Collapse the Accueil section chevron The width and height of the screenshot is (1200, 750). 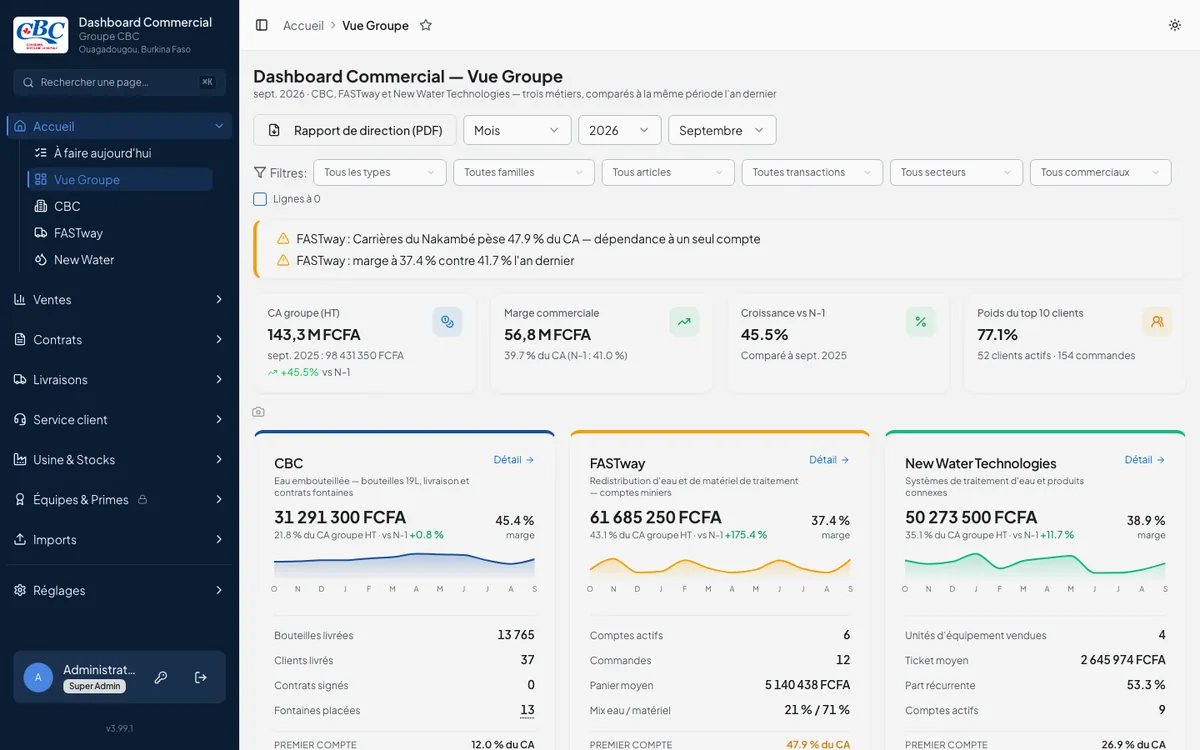click(219, 126)
